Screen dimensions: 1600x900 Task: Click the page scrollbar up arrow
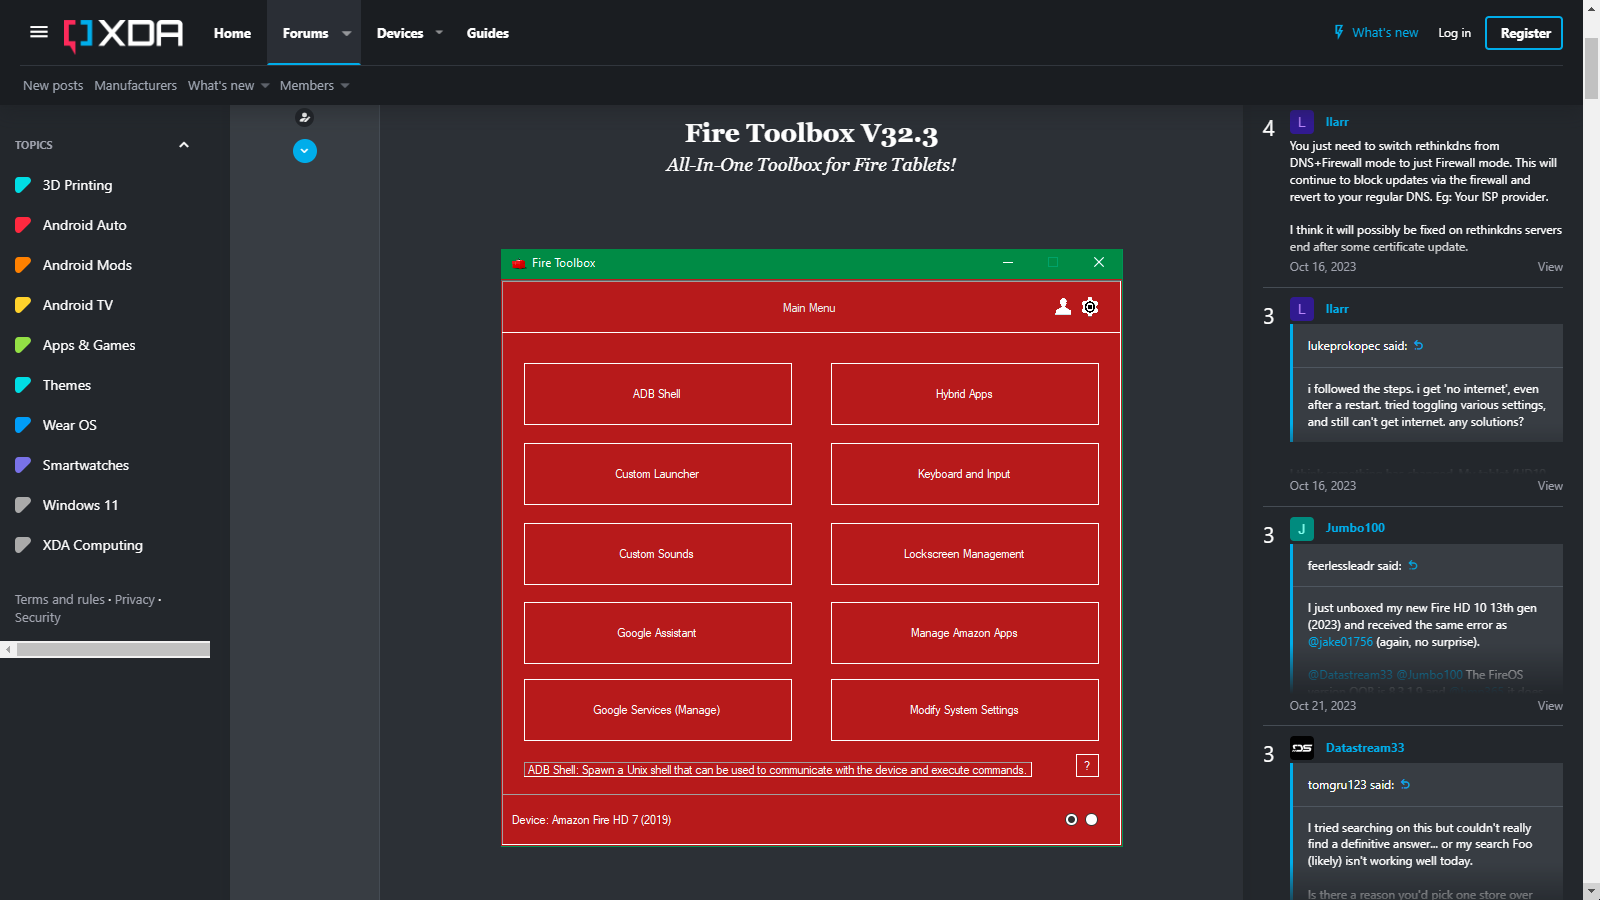(1591, 8)
